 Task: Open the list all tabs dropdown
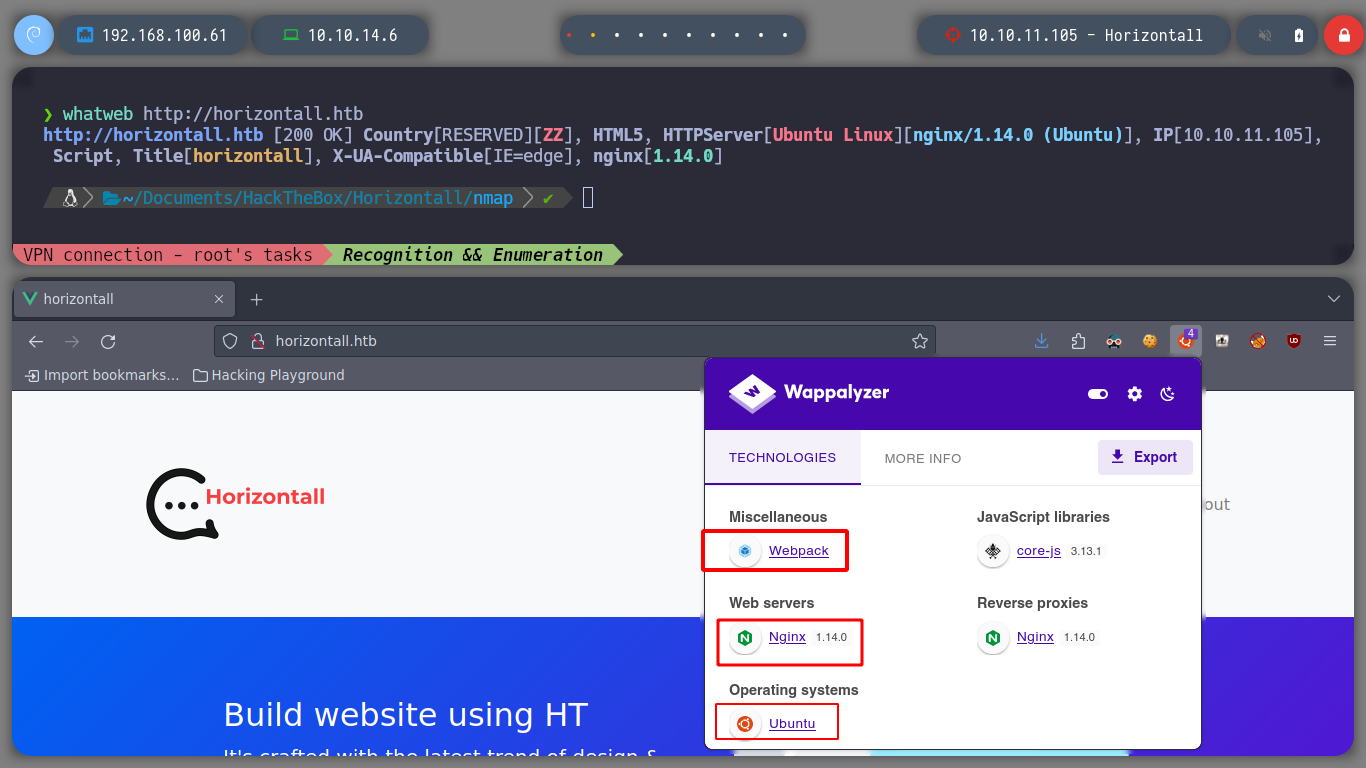coord(1333,299)
